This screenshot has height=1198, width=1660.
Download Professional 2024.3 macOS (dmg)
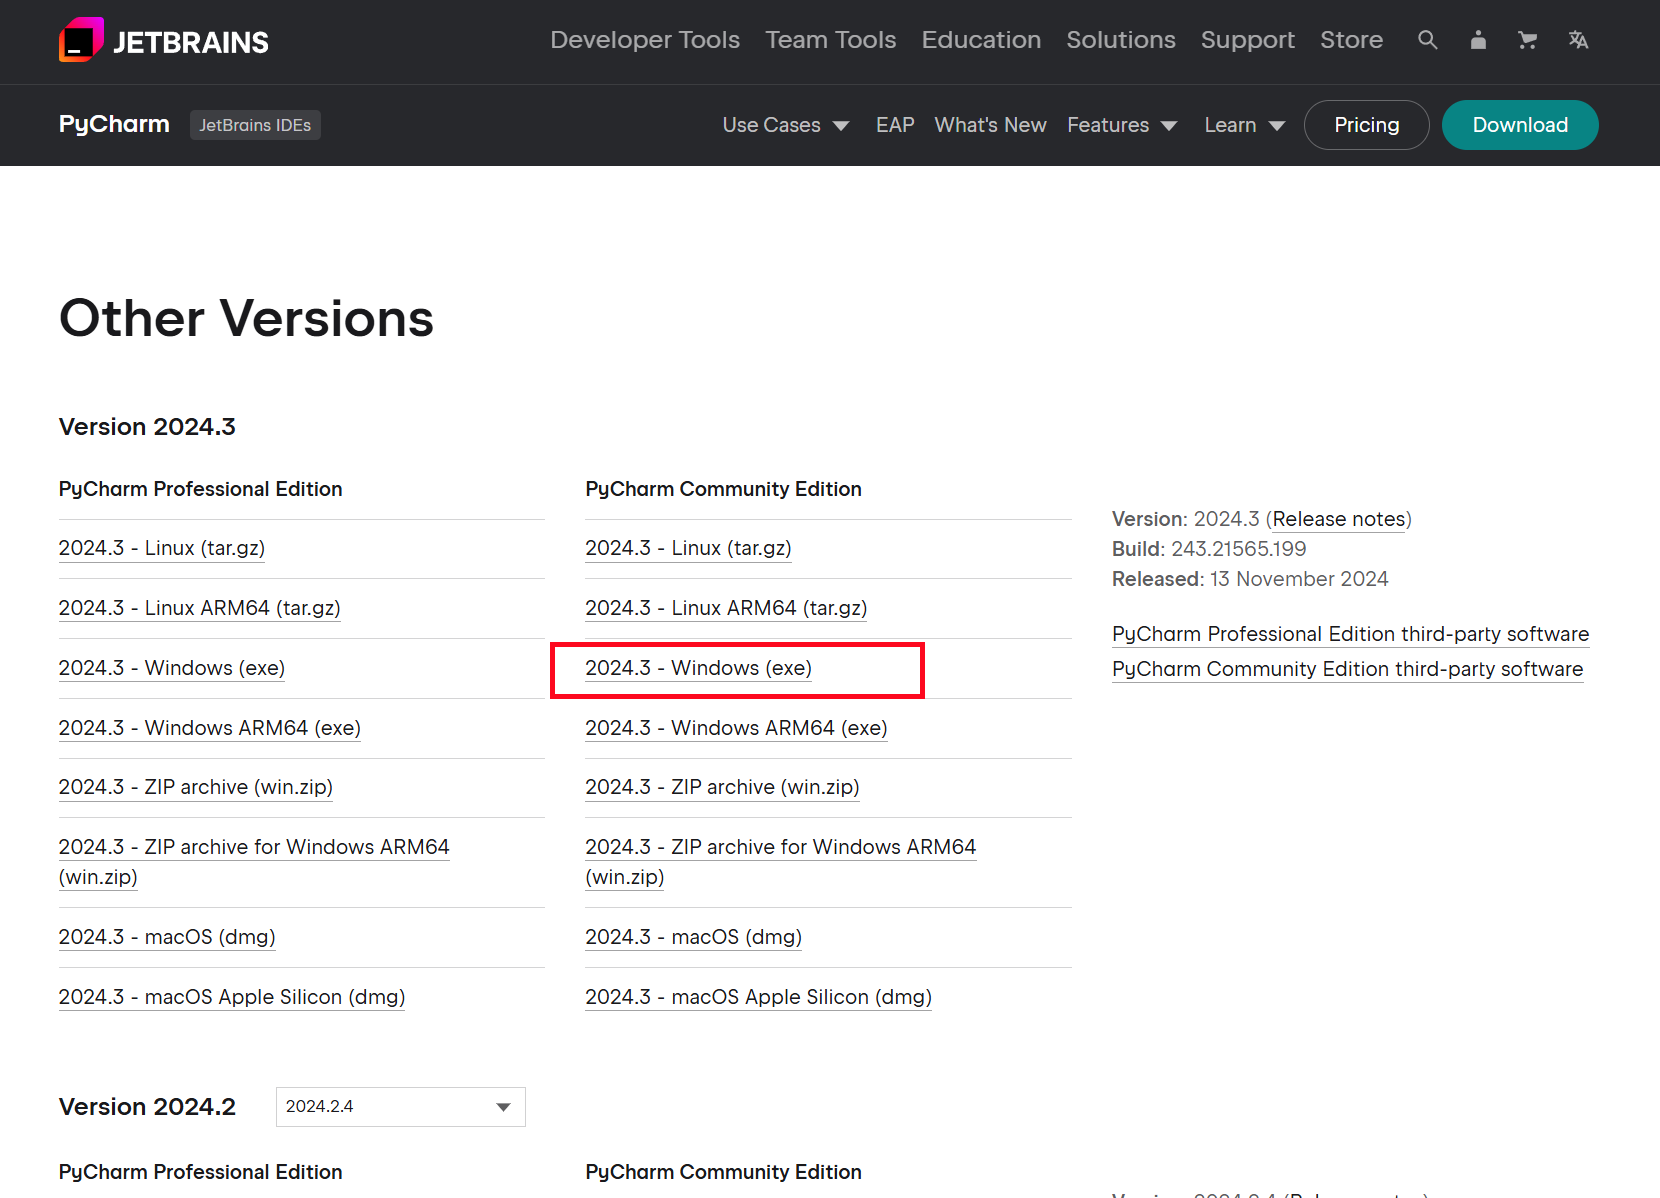pos(167,937)
